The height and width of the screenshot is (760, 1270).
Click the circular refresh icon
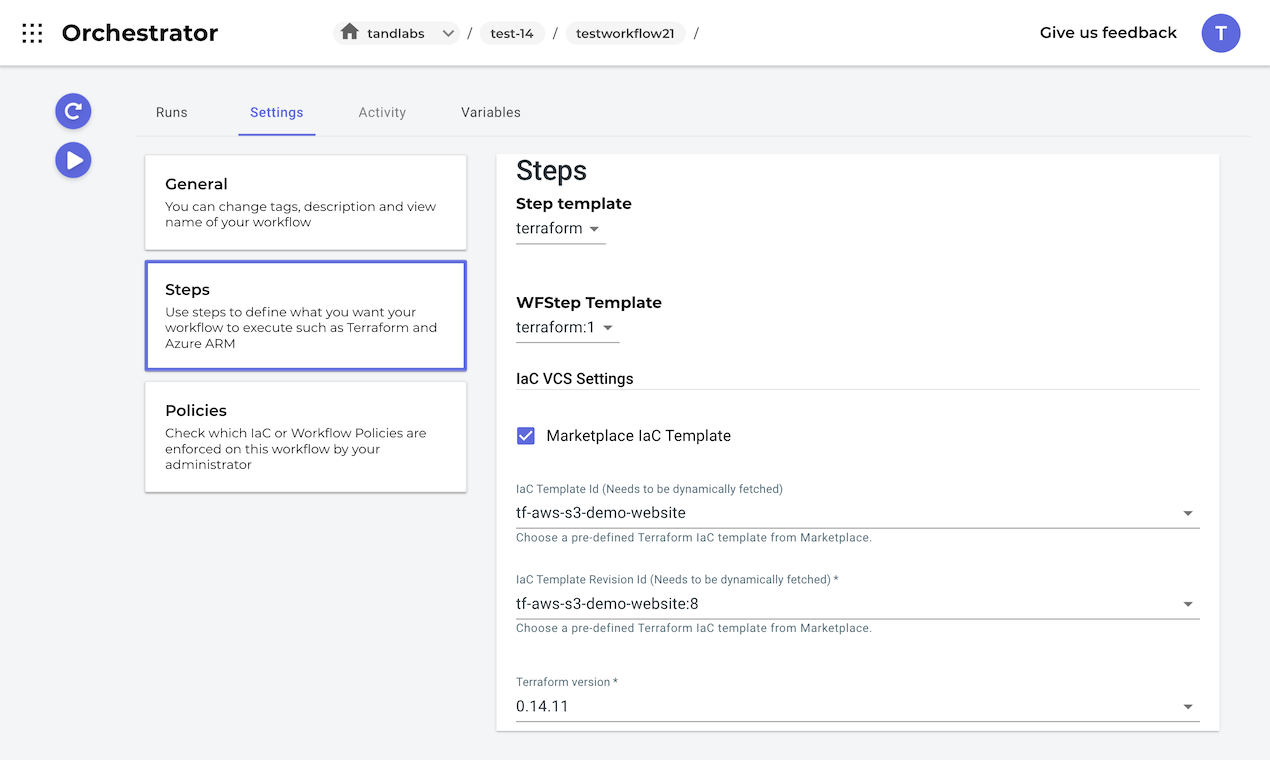coord(73,111)
